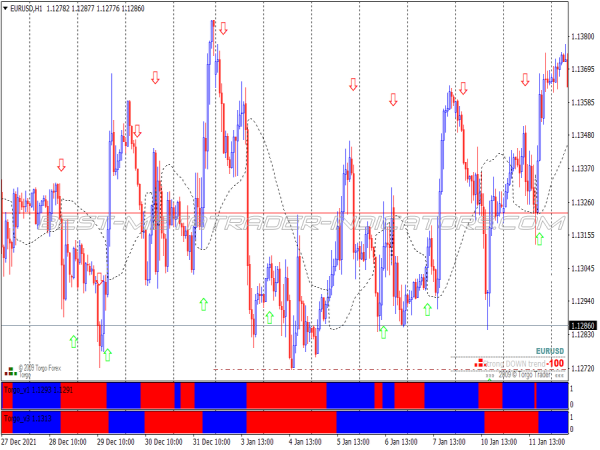Screen dimensions: 600x450
Task: Select the teal 'EURUSD' label
Action: [x=550, y=351]
